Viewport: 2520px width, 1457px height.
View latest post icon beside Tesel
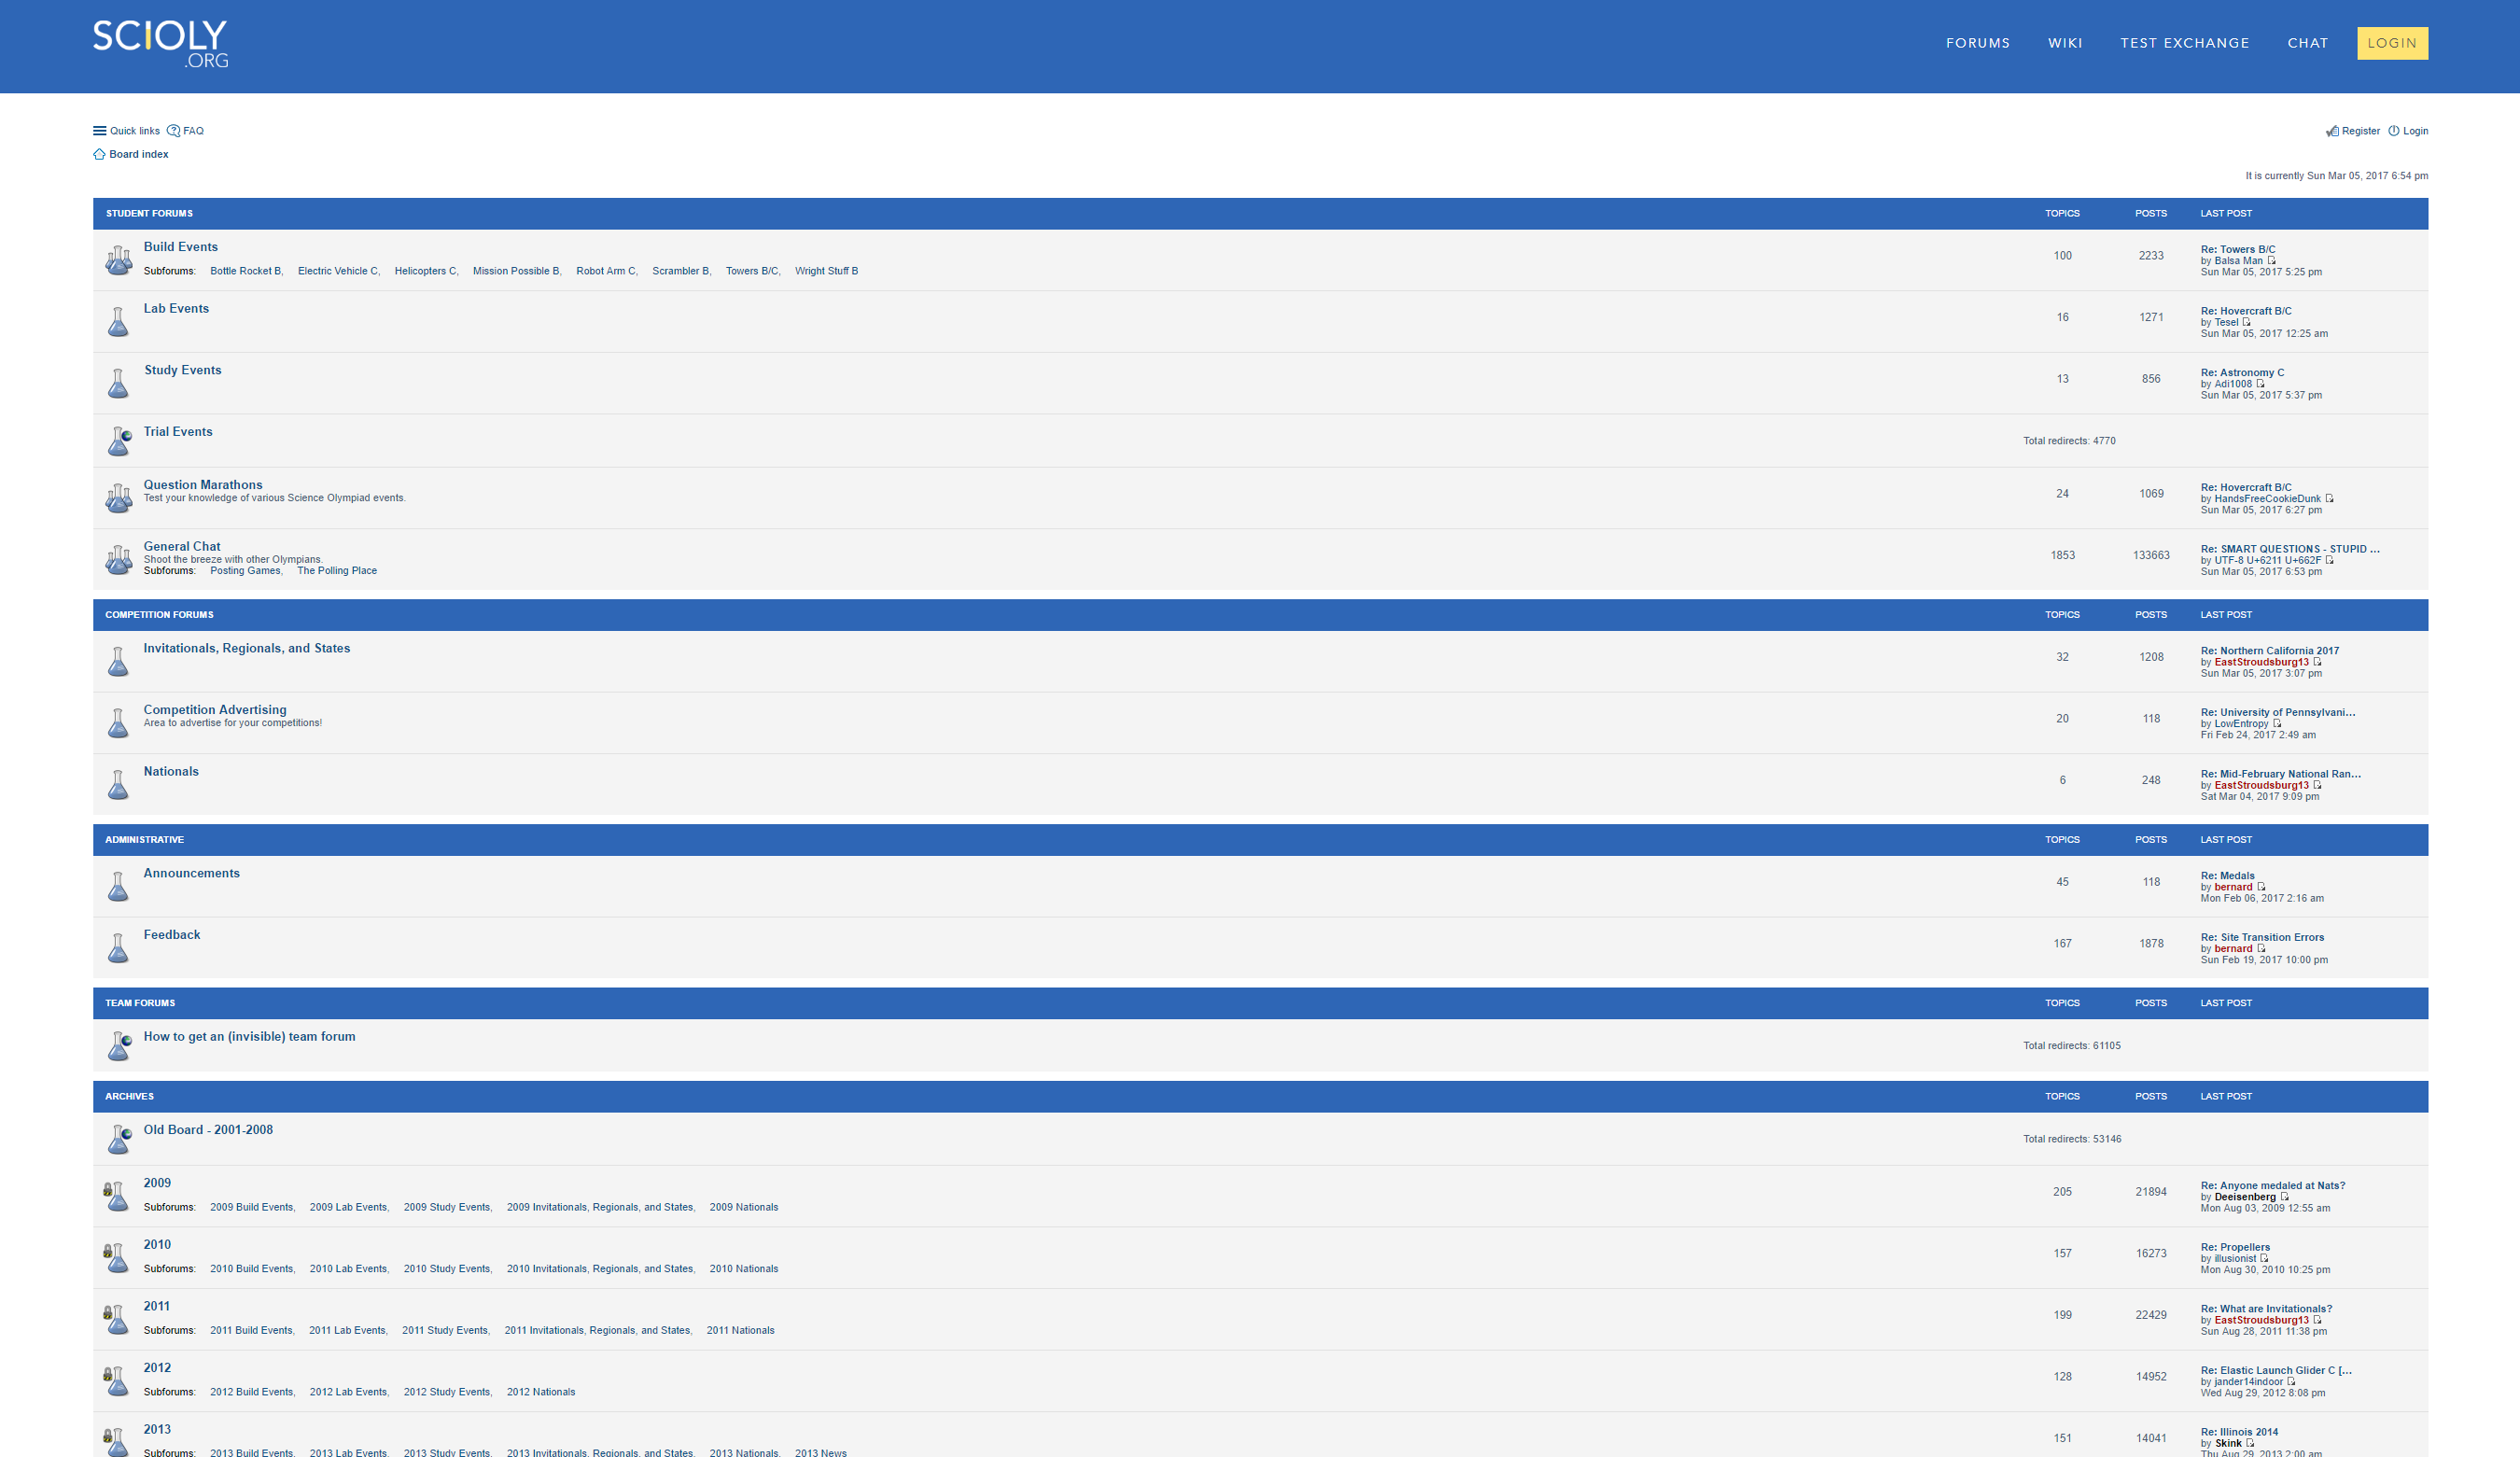(2247, 322)
